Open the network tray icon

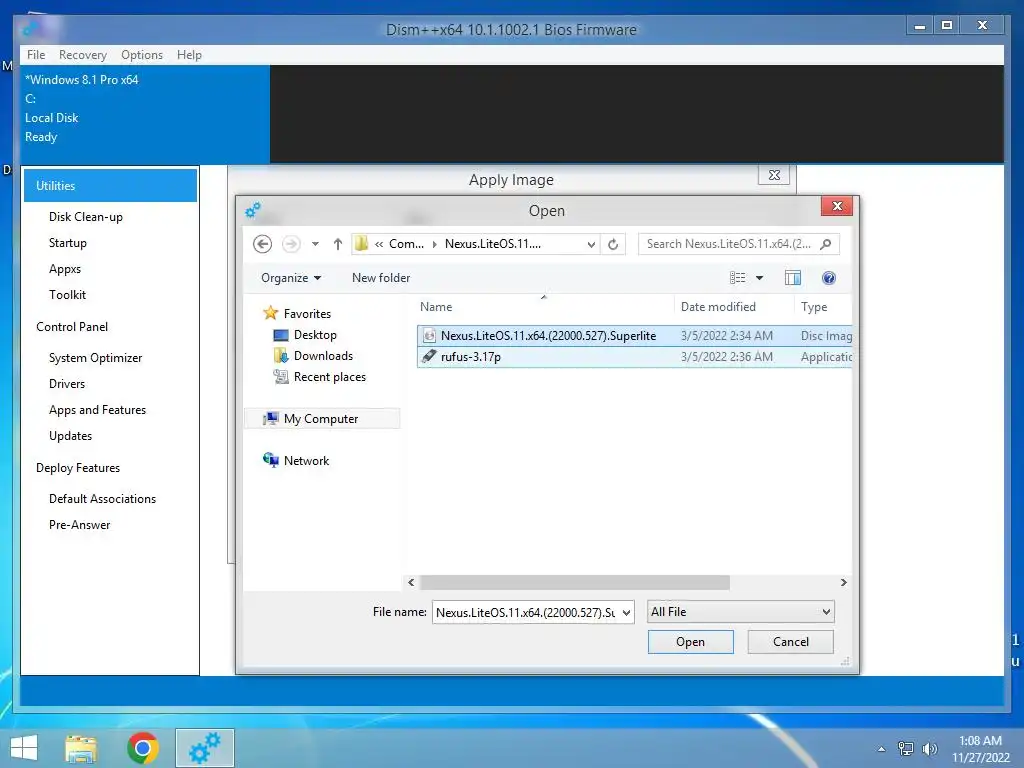click(906, 748)
